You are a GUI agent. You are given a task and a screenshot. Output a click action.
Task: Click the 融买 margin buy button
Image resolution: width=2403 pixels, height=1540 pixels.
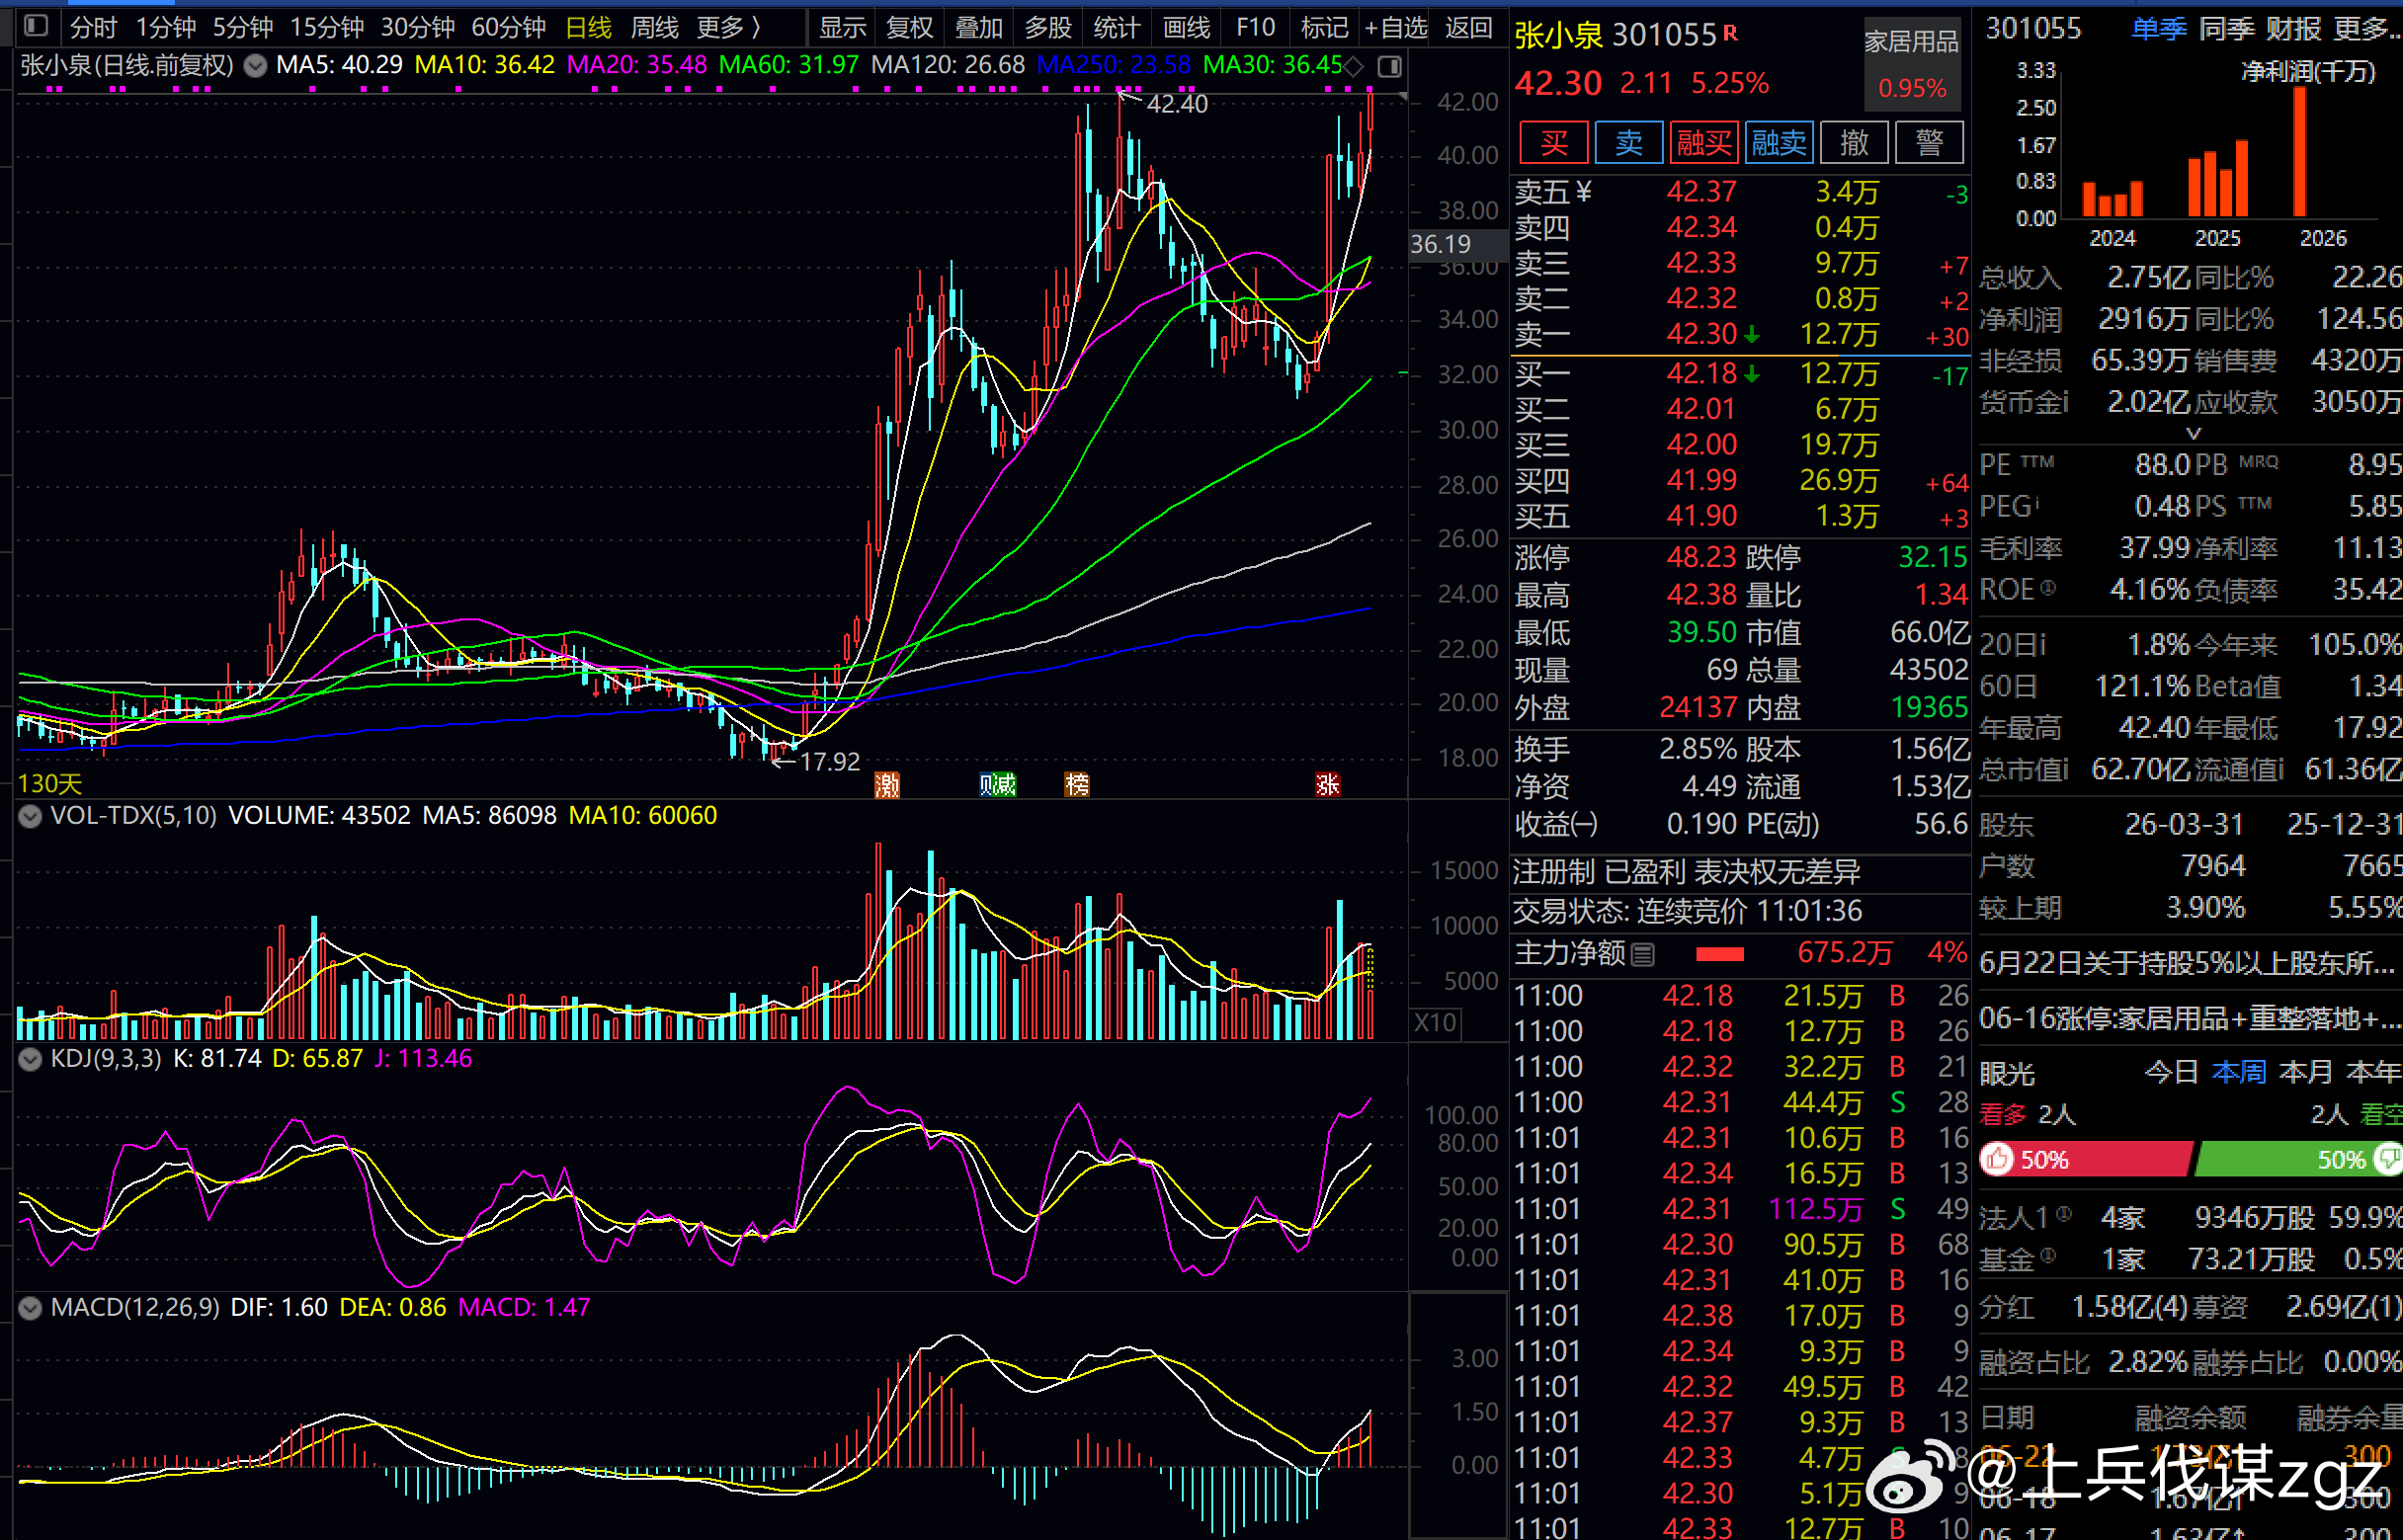click(1704, 142)
